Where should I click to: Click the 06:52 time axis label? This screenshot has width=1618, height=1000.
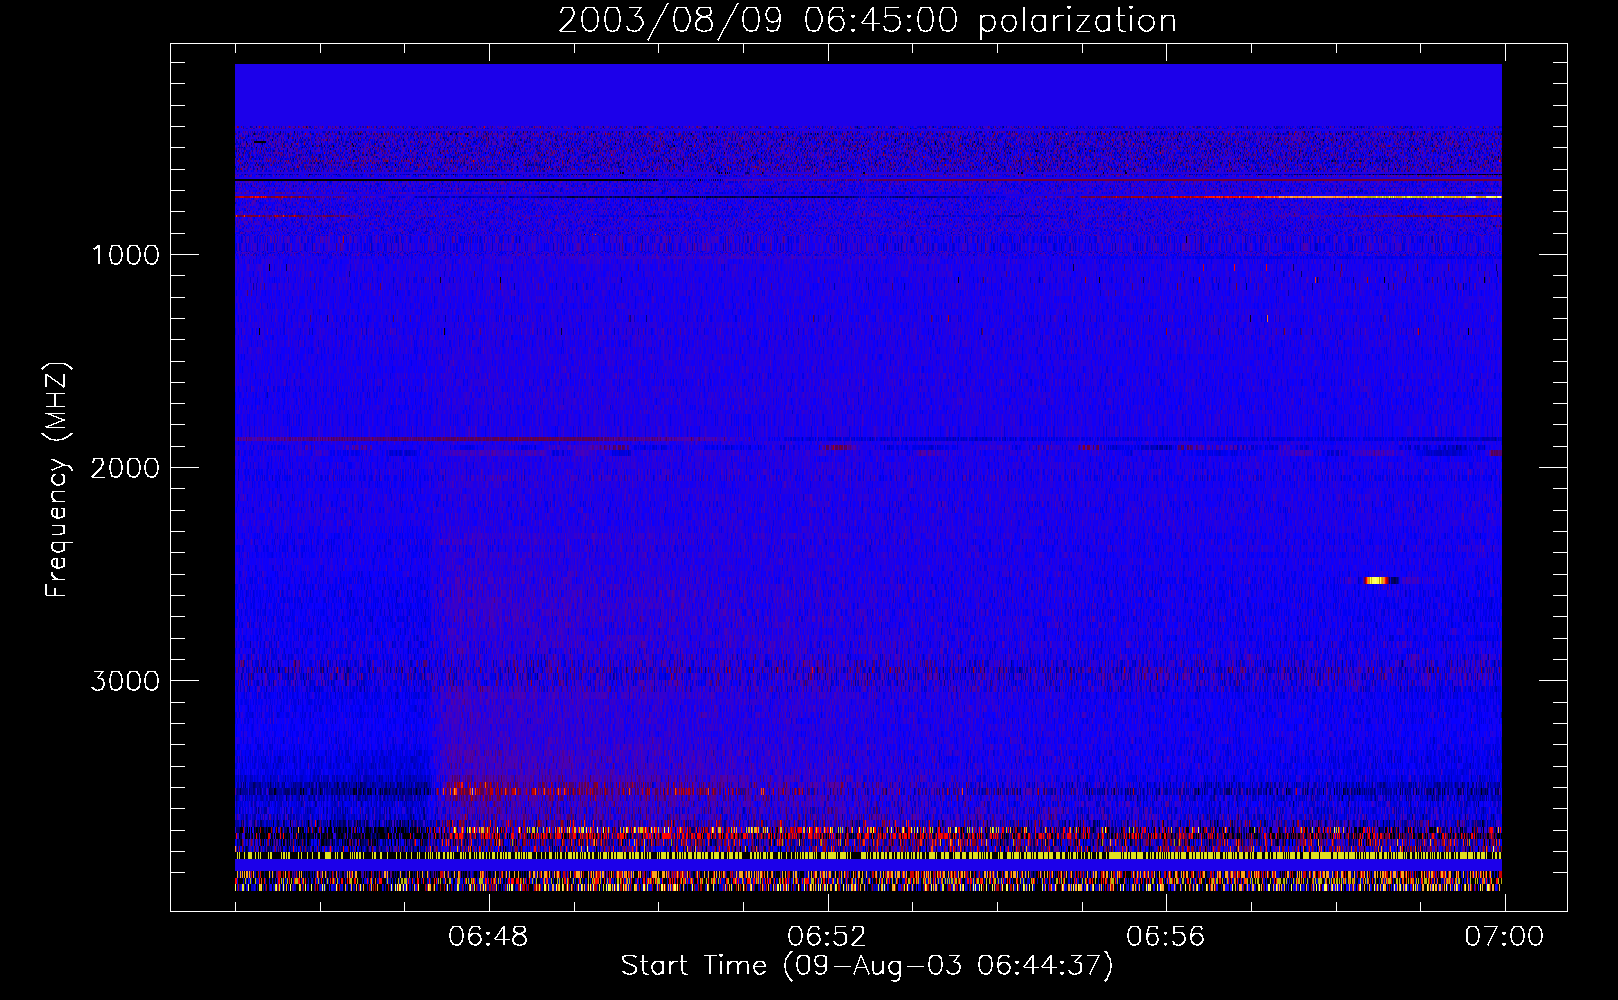click(827, 937)
